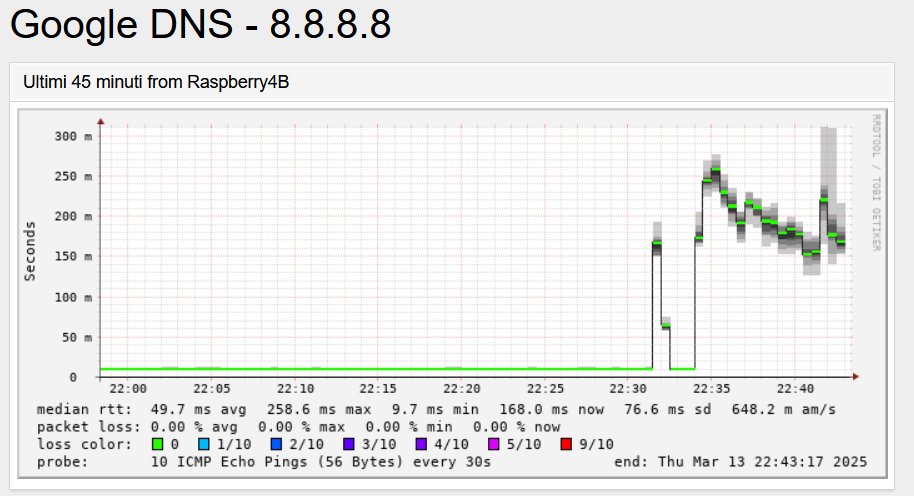Click the 22:10 time axis label

click(x=296, y=389)
